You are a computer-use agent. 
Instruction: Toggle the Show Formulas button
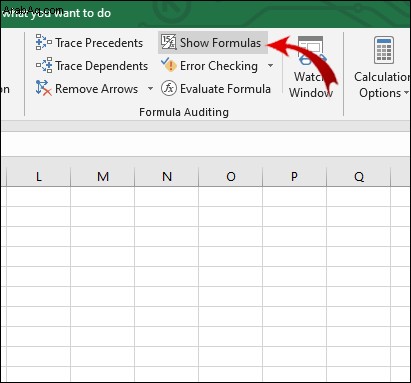pos(213,43)
